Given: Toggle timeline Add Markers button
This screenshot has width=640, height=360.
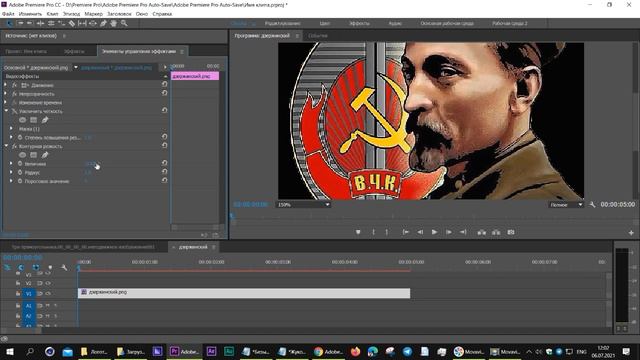Looking at the screenshot, I should coord(50,267).
